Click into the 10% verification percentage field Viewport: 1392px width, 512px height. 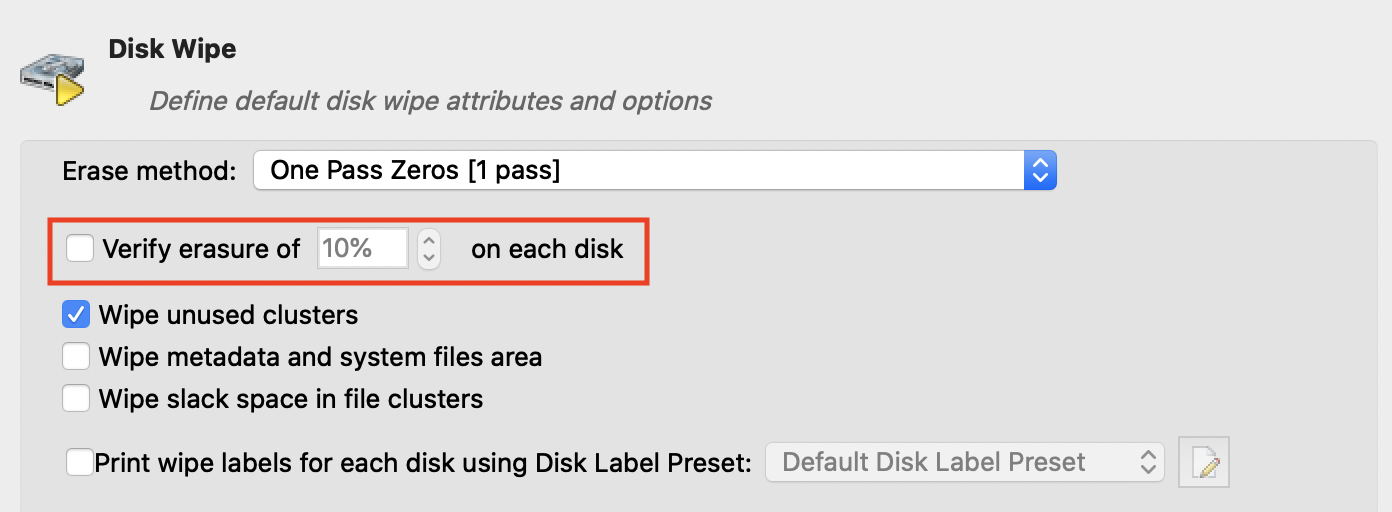pos(361,248)
